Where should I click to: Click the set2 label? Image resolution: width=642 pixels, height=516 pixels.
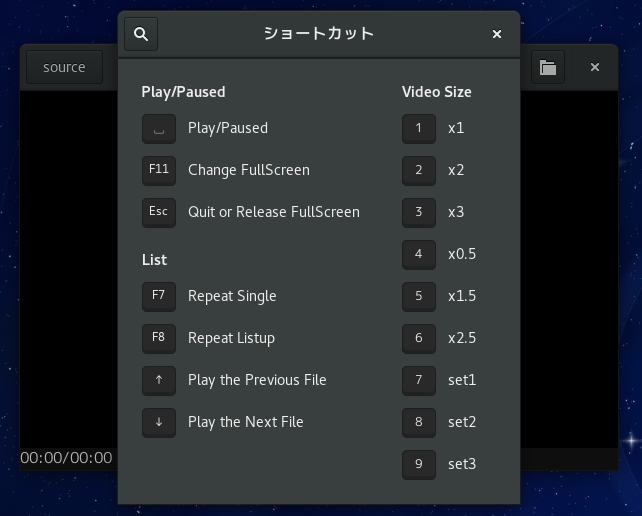pos(462,422)
